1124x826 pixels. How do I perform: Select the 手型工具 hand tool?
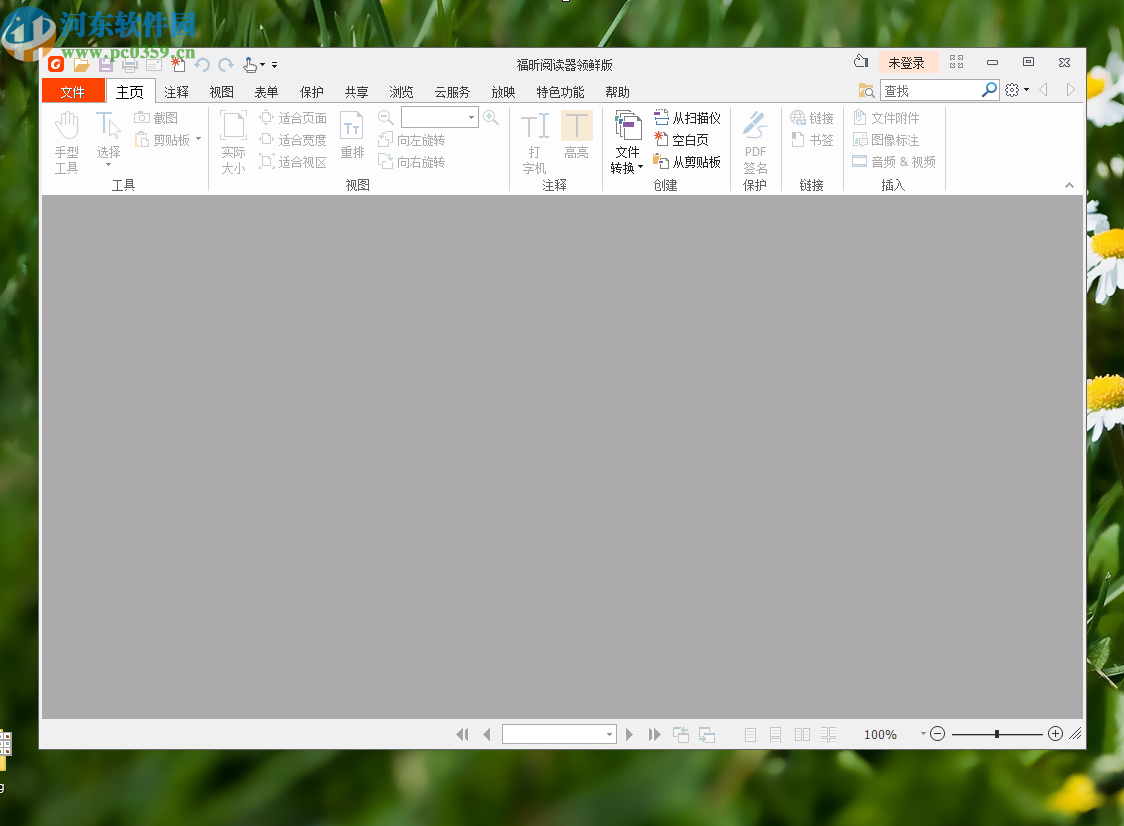click(67, 143)
